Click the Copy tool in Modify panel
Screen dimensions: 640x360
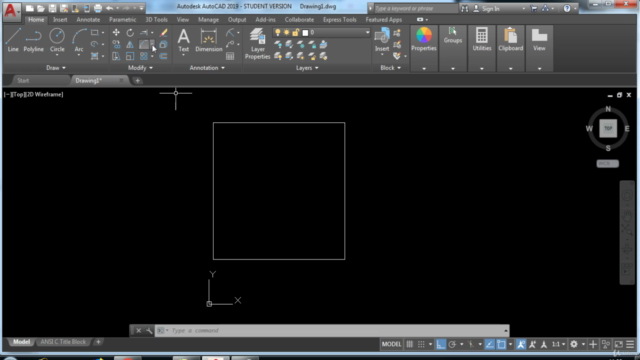point(116,44)
